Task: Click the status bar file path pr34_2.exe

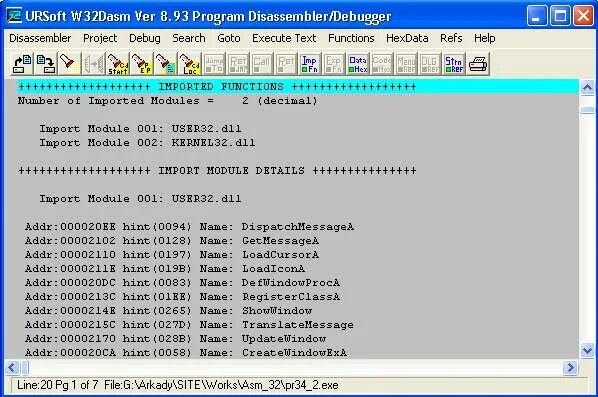Action: click(221, 385)
